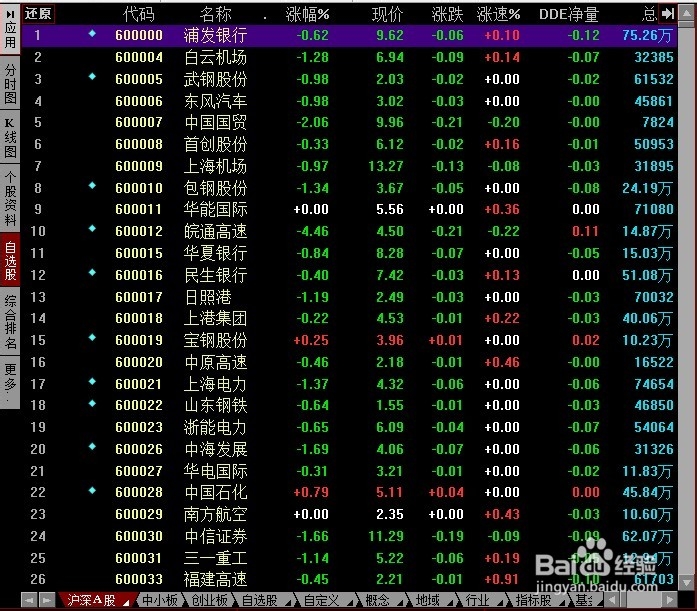
Task: Open the 行业 bottom tab dropdown
Action: click(500, 603)
